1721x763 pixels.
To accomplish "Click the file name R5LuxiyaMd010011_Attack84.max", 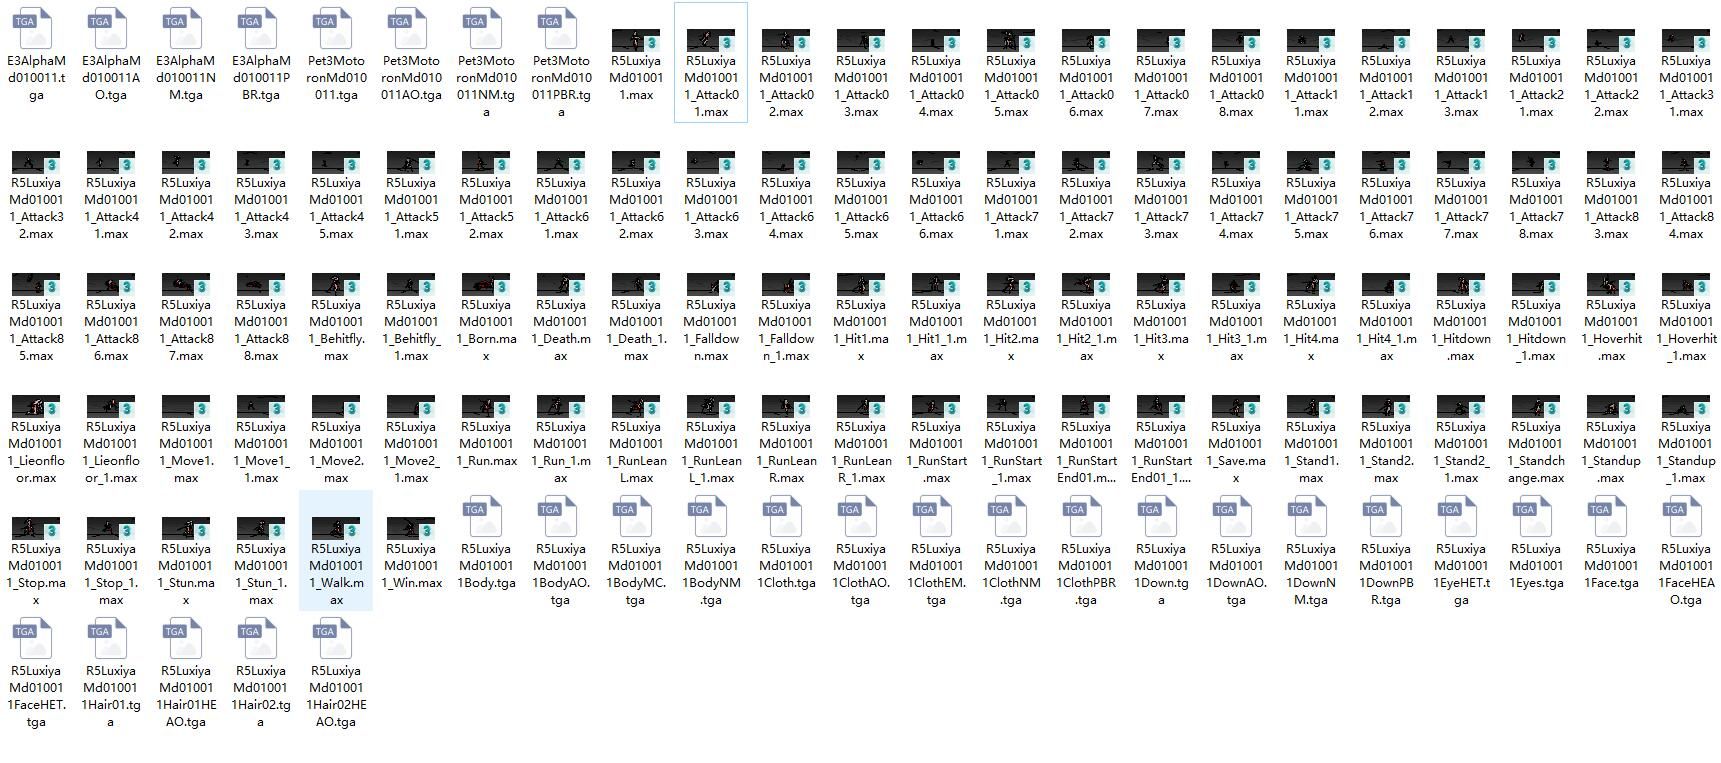I will point(1686,208).
